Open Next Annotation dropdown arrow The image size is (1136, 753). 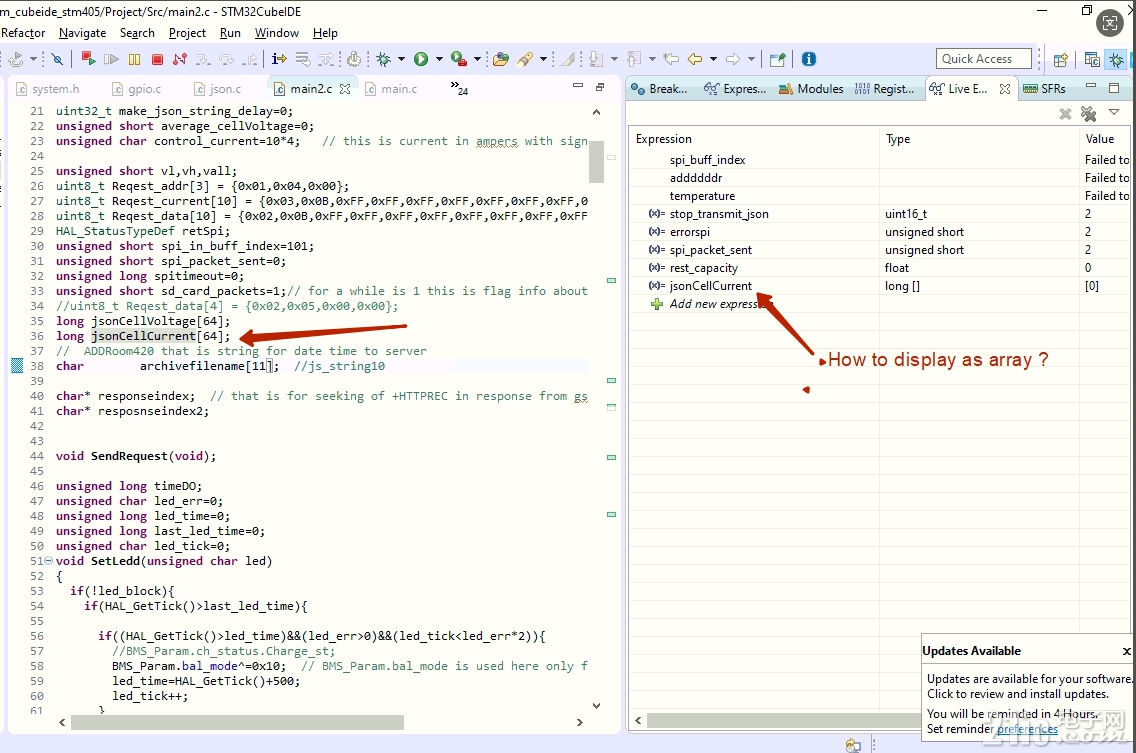pos(614,59)
